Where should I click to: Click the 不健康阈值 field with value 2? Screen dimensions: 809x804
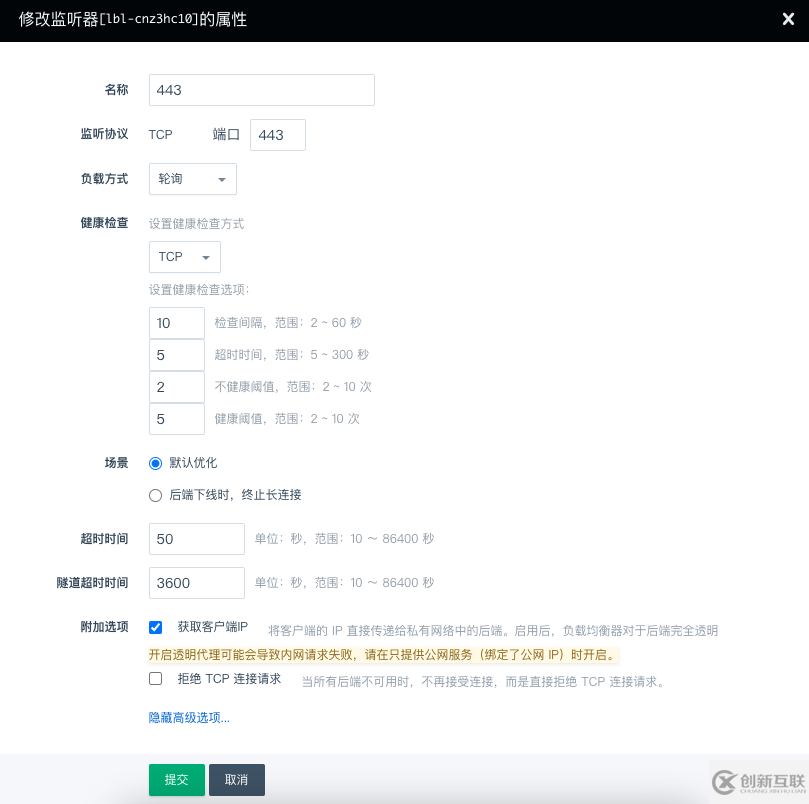[x=176, y=387]
